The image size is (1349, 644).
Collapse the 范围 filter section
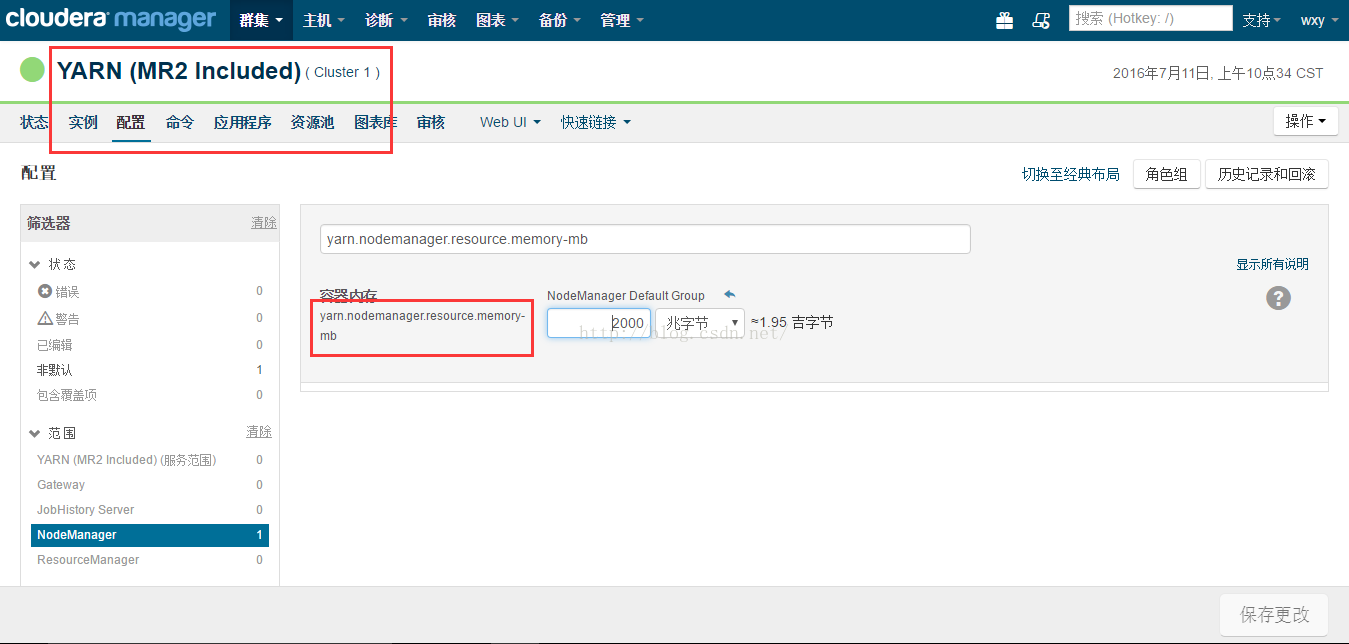tap(53, 433)
